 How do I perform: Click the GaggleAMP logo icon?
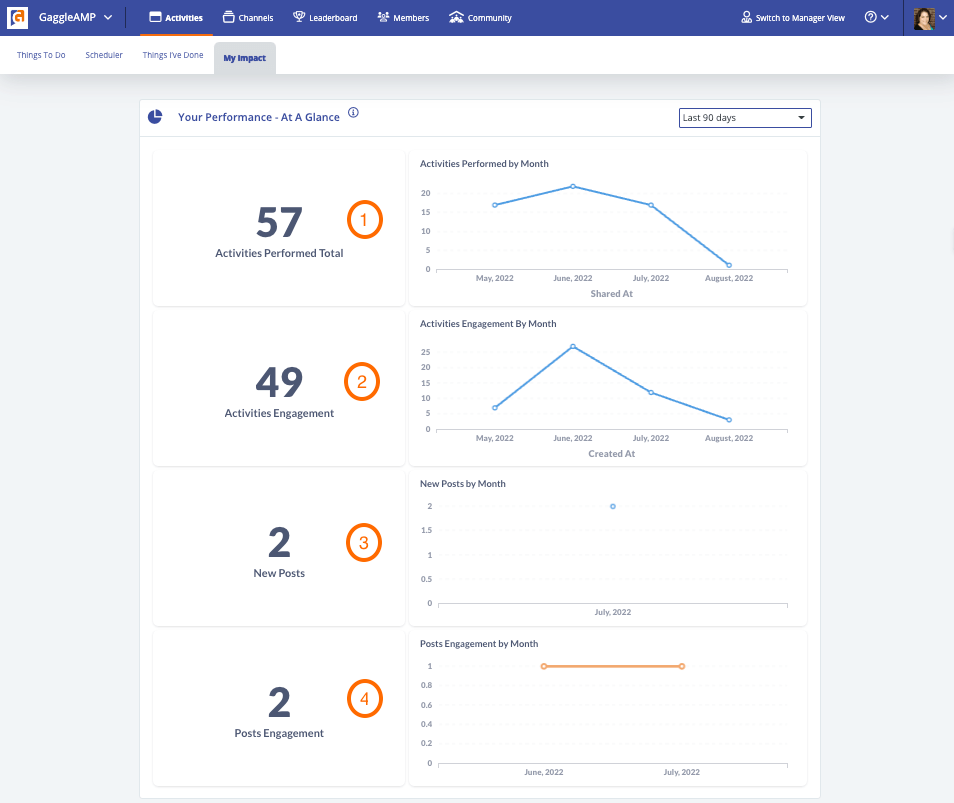17,18
